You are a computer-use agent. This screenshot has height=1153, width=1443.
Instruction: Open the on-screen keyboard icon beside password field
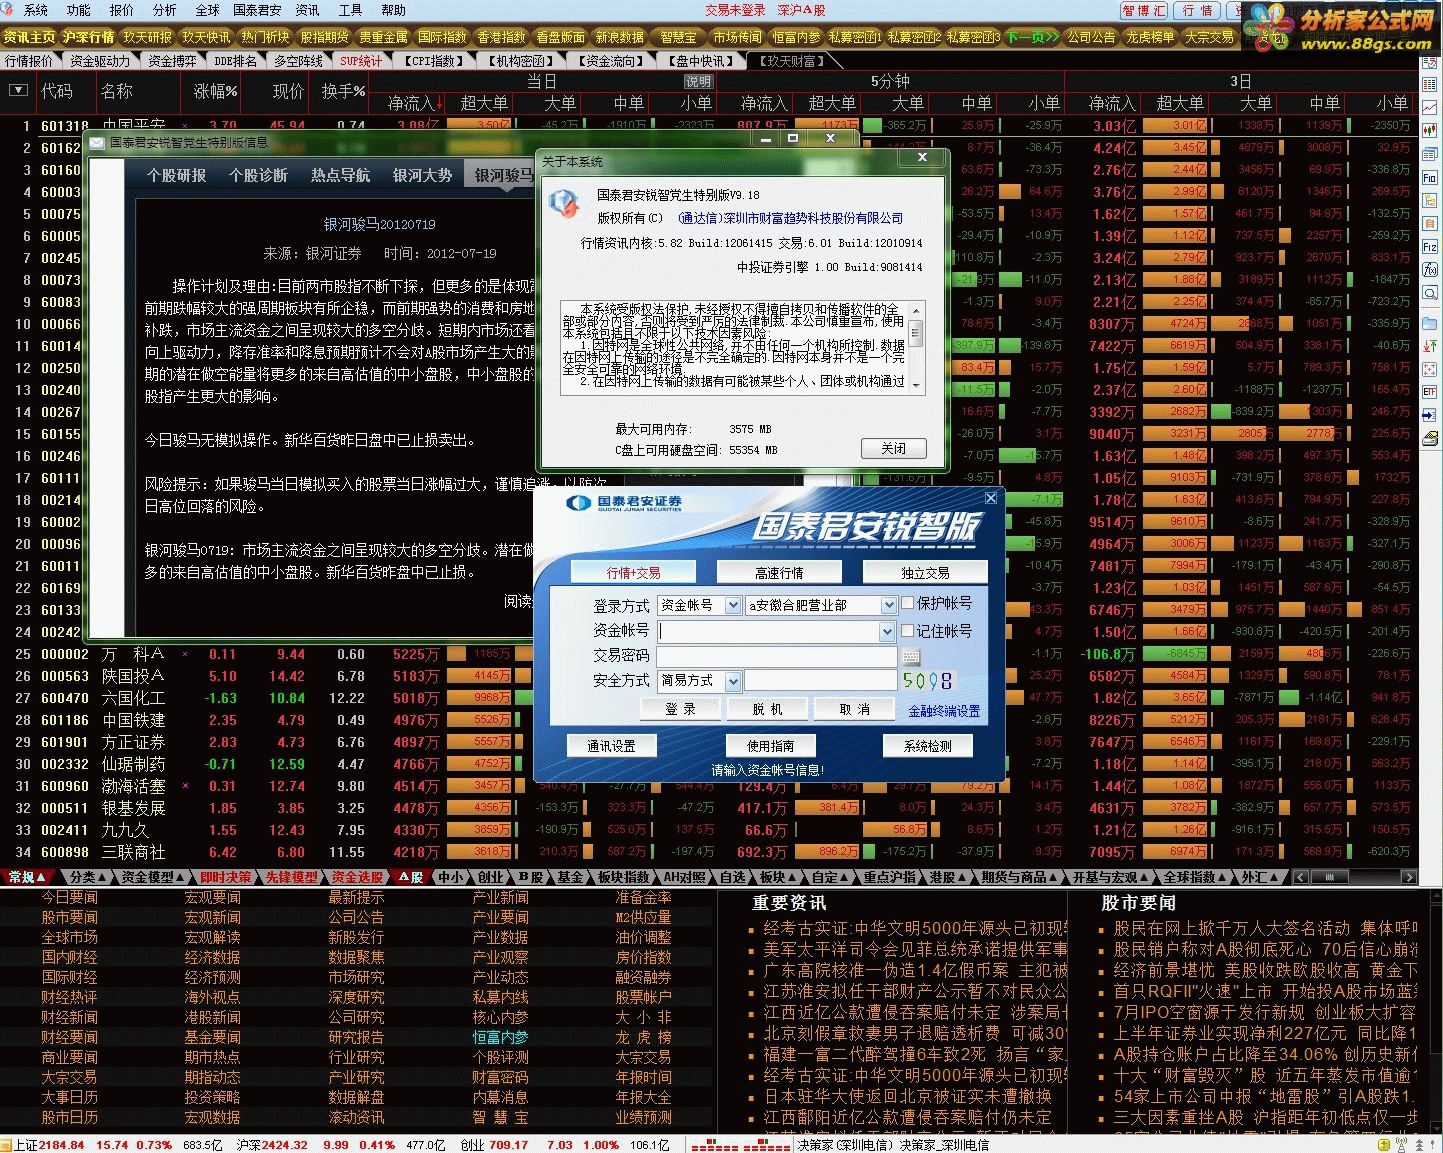910,656
